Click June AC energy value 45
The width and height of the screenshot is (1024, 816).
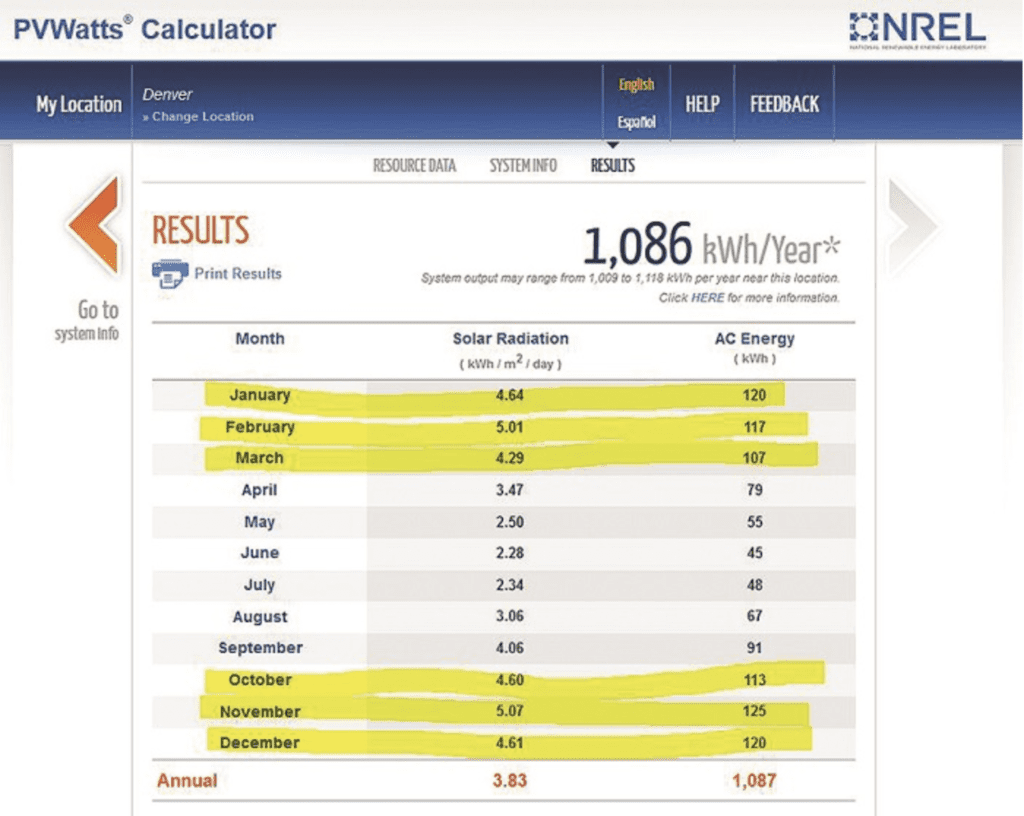755,554
